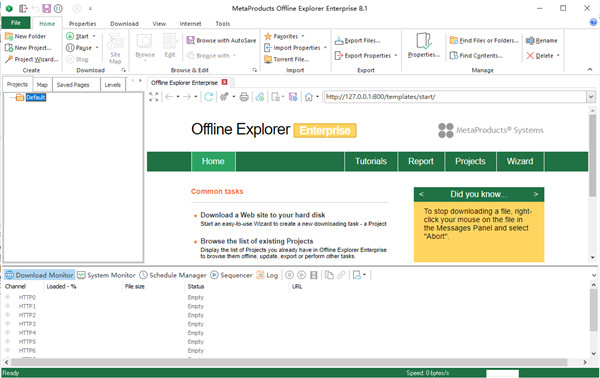Click the film strip icon in the monitor toolbar

314,275
